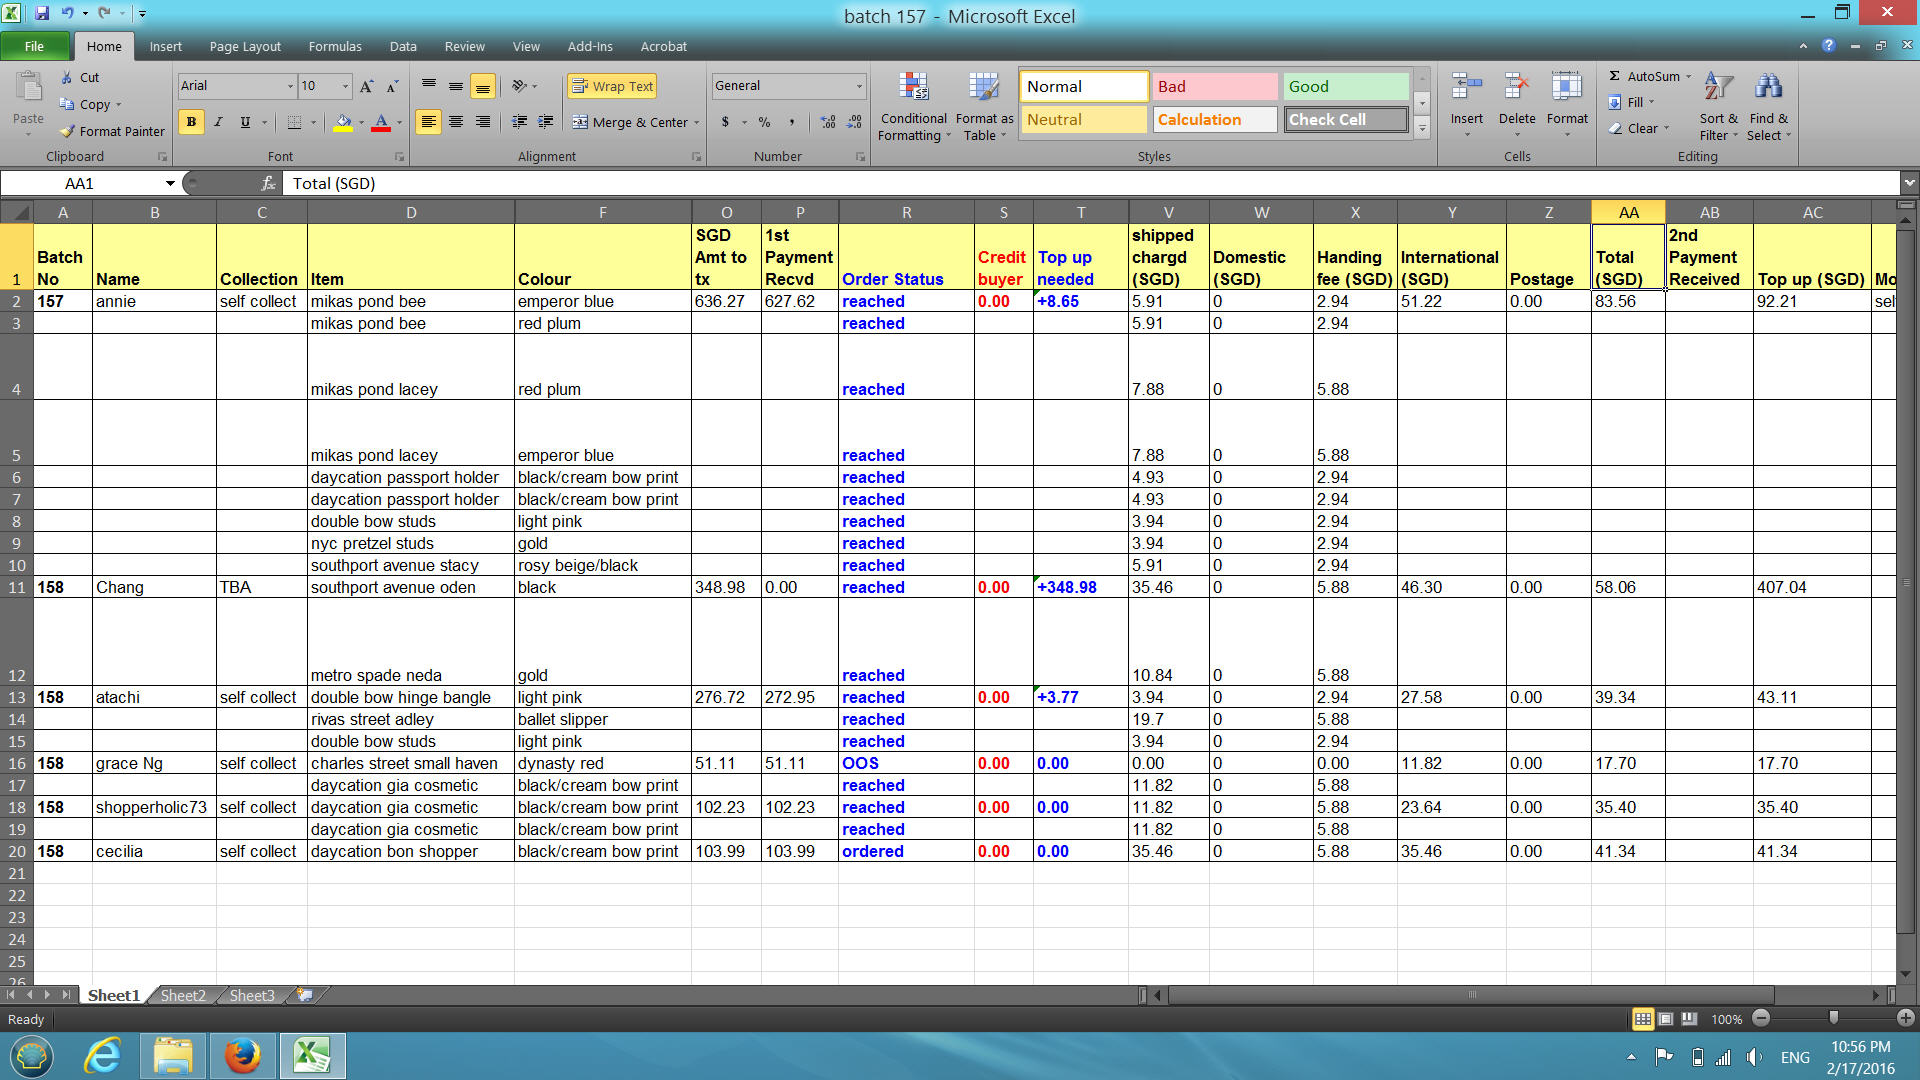Apply the Good cell style
The height and width of the screenshot is (1080, 1920).
1346,87
